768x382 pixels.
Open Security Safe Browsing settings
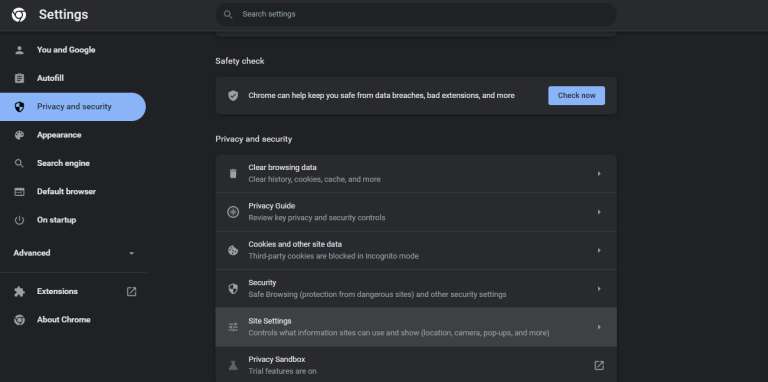[416, 289]
